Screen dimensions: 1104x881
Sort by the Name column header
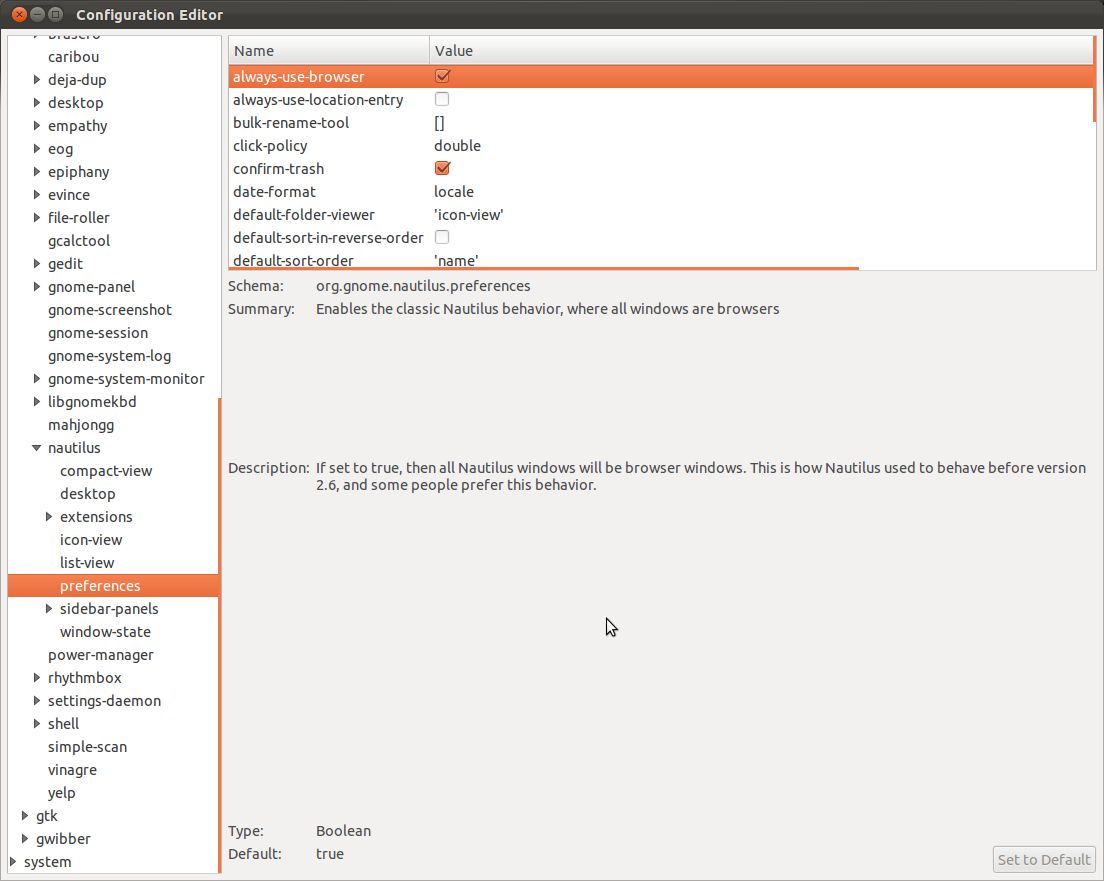coord(328,51)
